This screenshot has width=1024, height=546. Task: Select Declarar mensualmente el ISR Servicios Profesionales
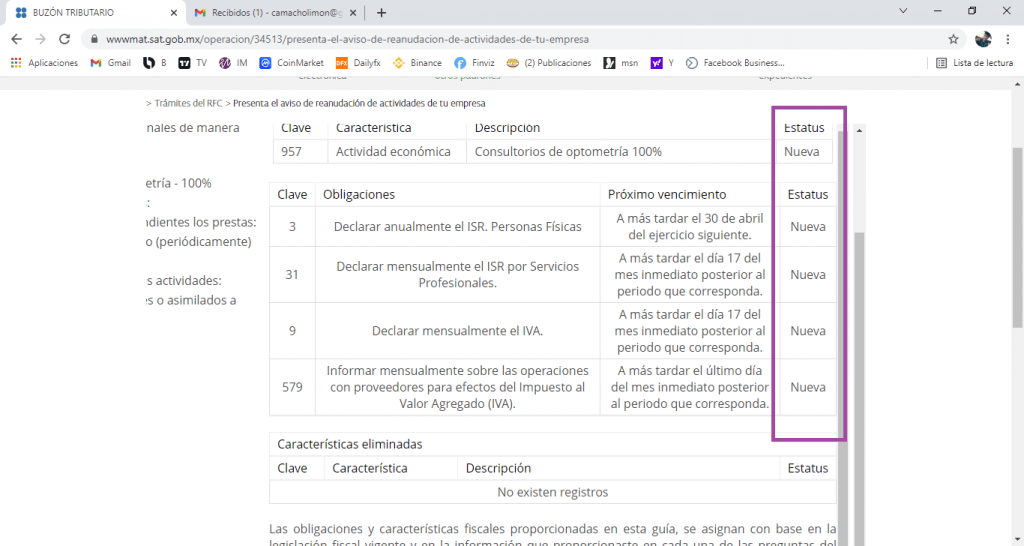click(457, 274)
